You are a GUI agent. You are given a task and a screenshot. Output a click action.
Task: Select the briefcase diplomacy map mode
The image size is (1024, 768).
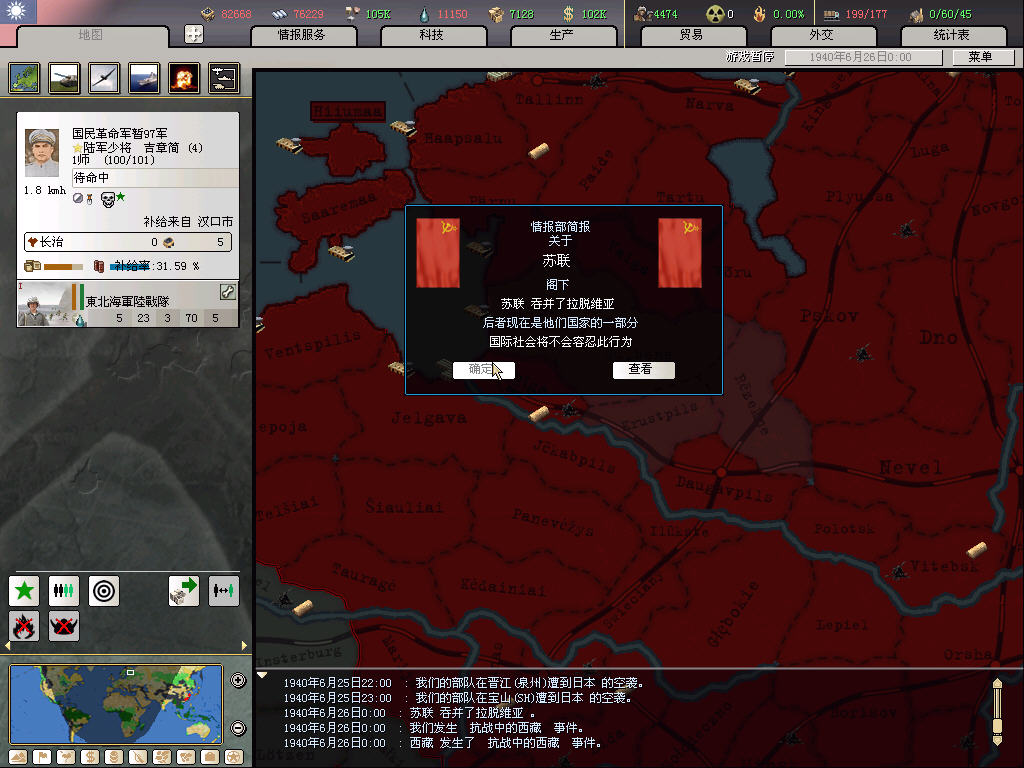(x=210, y=757)
